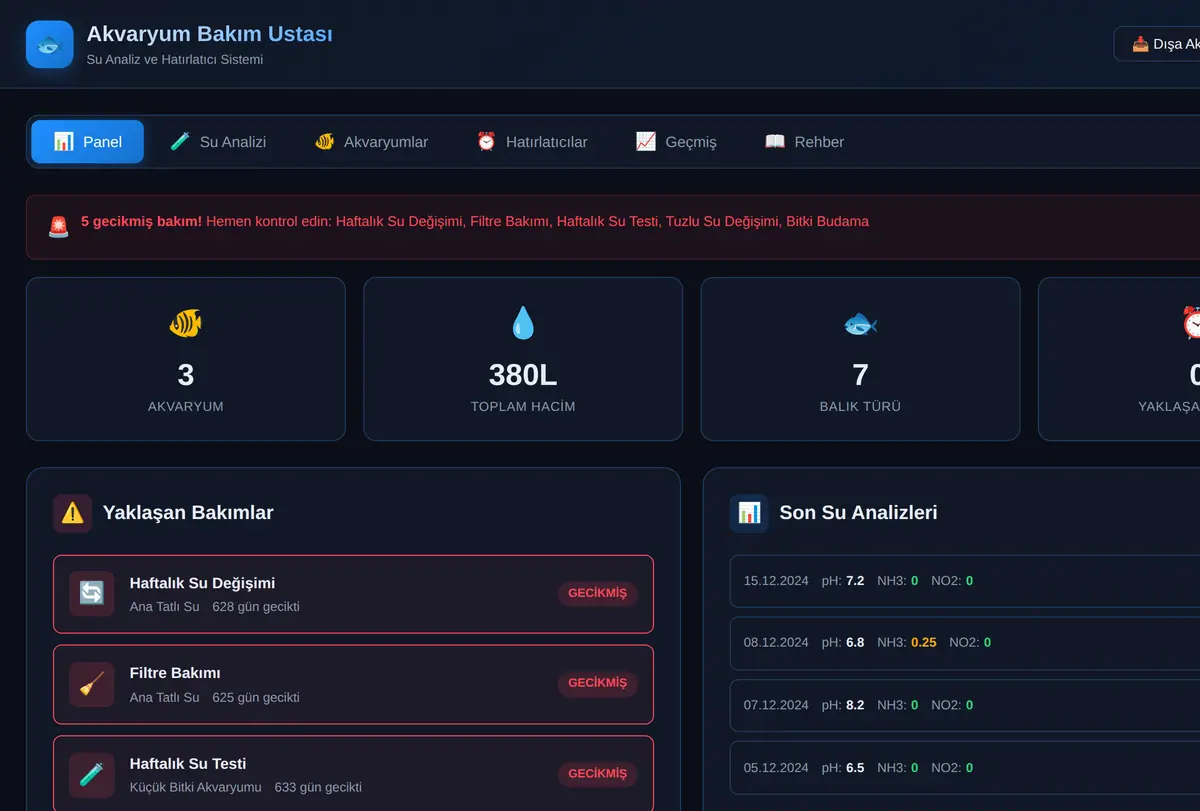The height and width of the screenshot is (811, 1200).
Task: Click the 'Son Su Analizleri' heading
Action: (x=858, y=513)
